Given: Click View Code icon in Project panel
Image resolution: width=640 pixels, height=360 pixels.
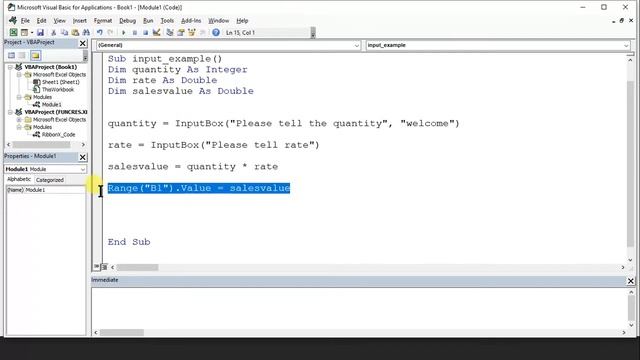Looking at the screenshot, I should click(x=11, y=56).
